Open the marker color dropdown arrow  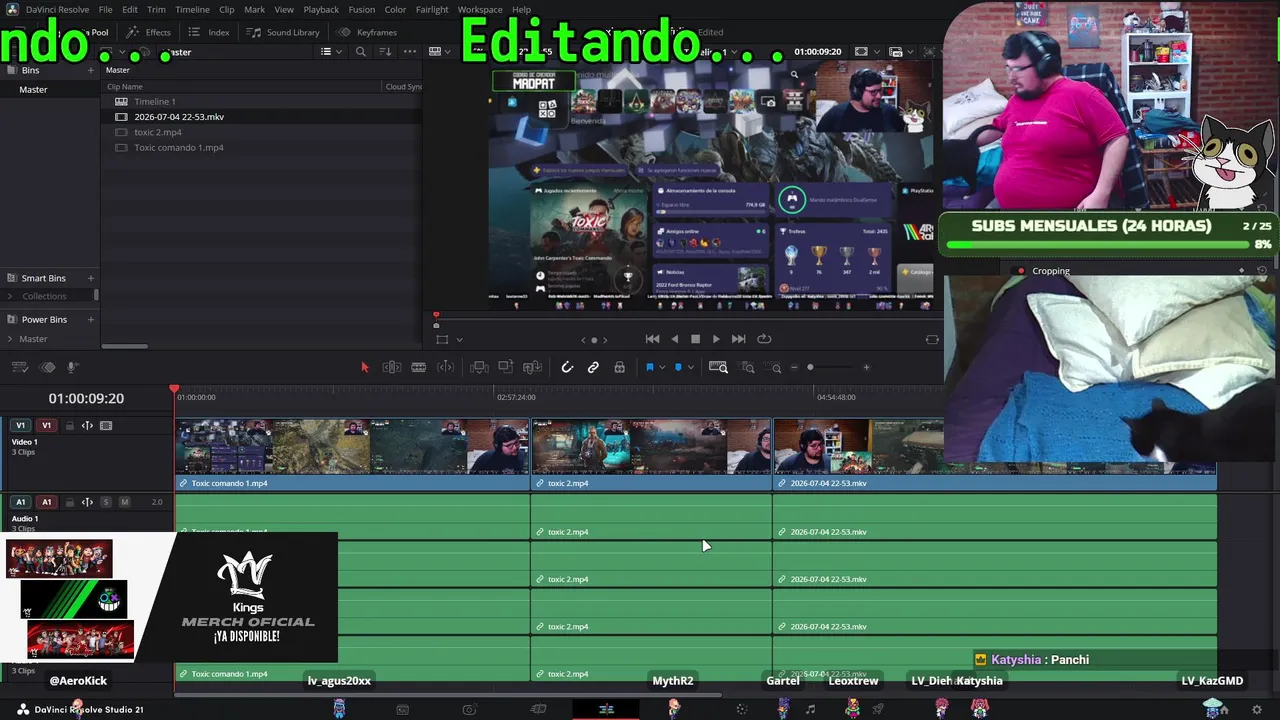tap(690, 367)
